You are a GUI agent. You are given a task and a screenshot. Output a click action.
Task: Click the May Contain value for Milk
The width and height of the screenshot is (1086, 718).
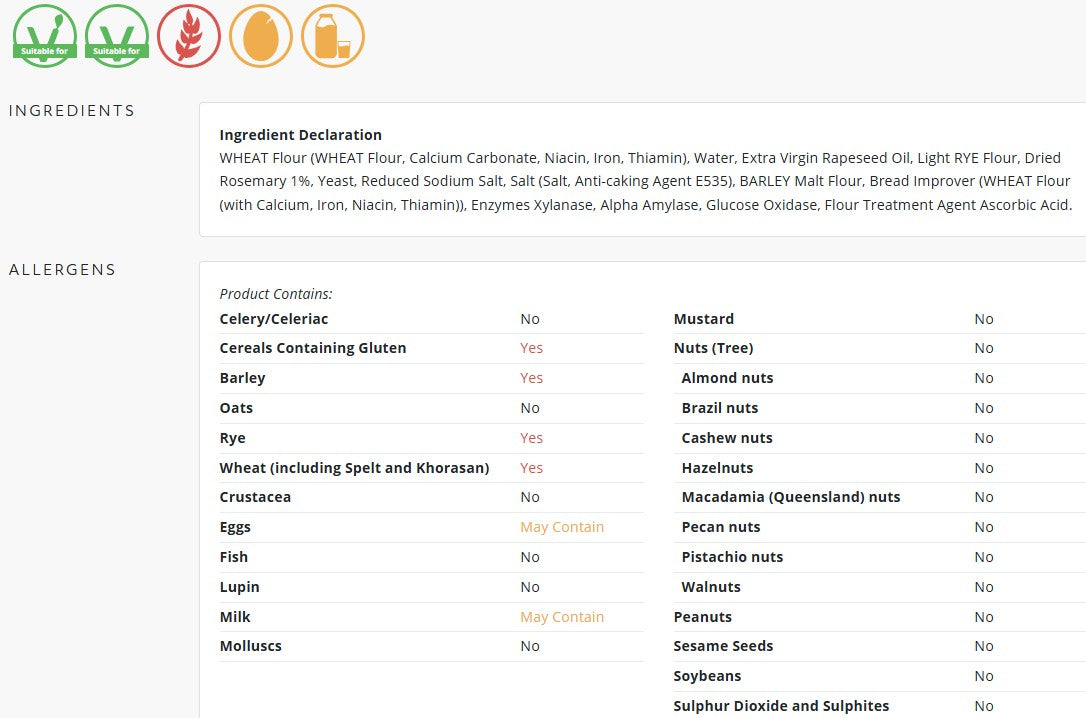pyautogui.click(x=562, y=617)
